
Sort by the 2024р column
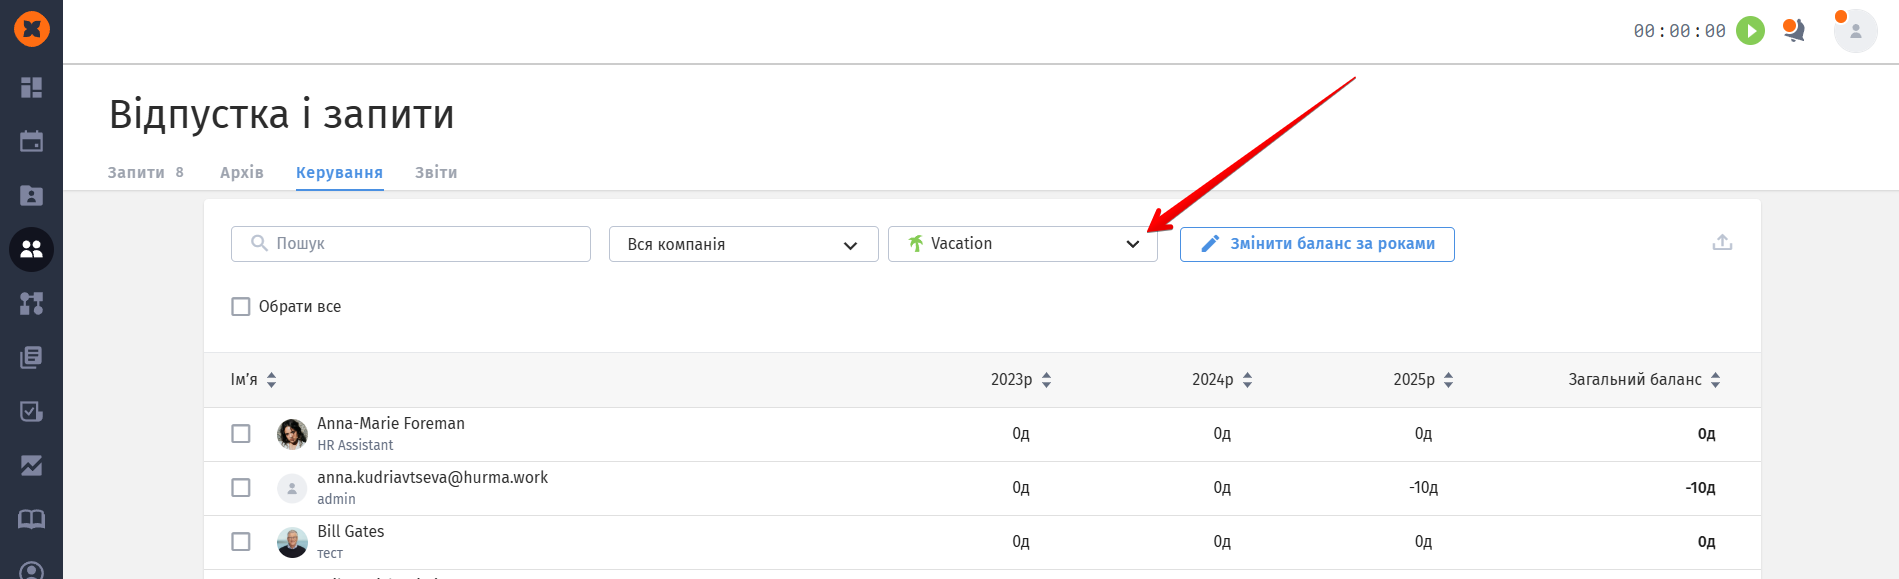(x=1222, y=380)
